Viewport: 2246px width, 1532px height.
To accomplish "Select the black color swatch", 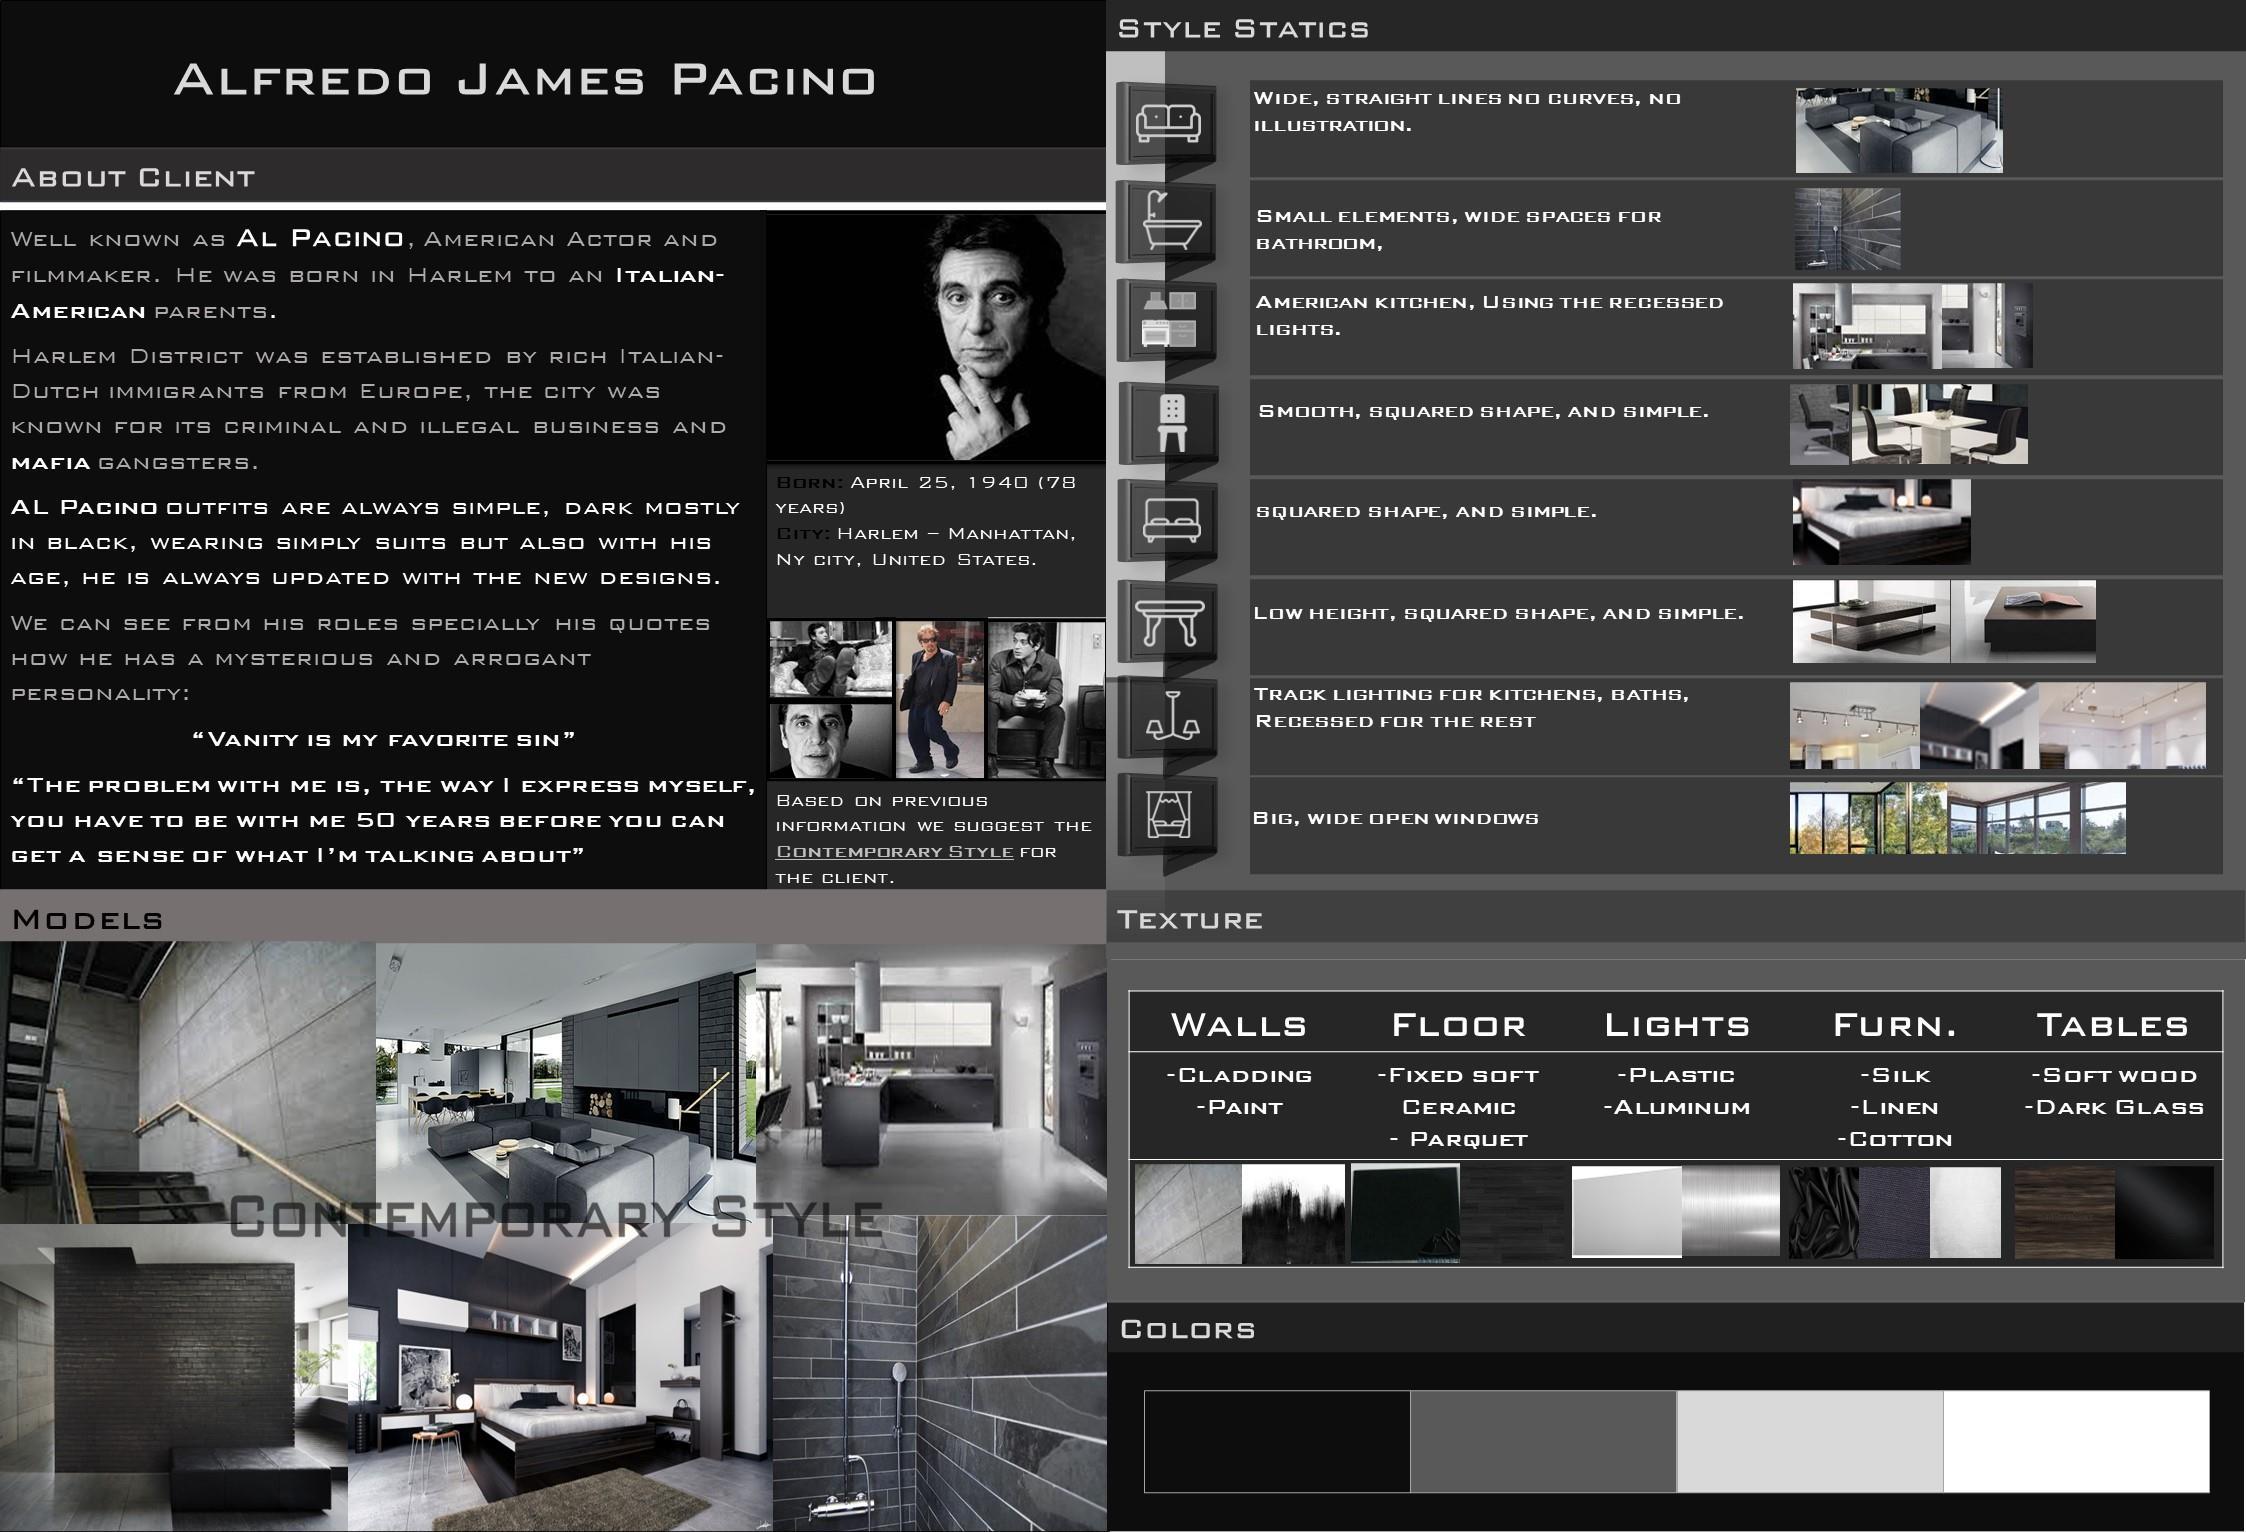I will pyautogui.click(x=1276, y=1441).
